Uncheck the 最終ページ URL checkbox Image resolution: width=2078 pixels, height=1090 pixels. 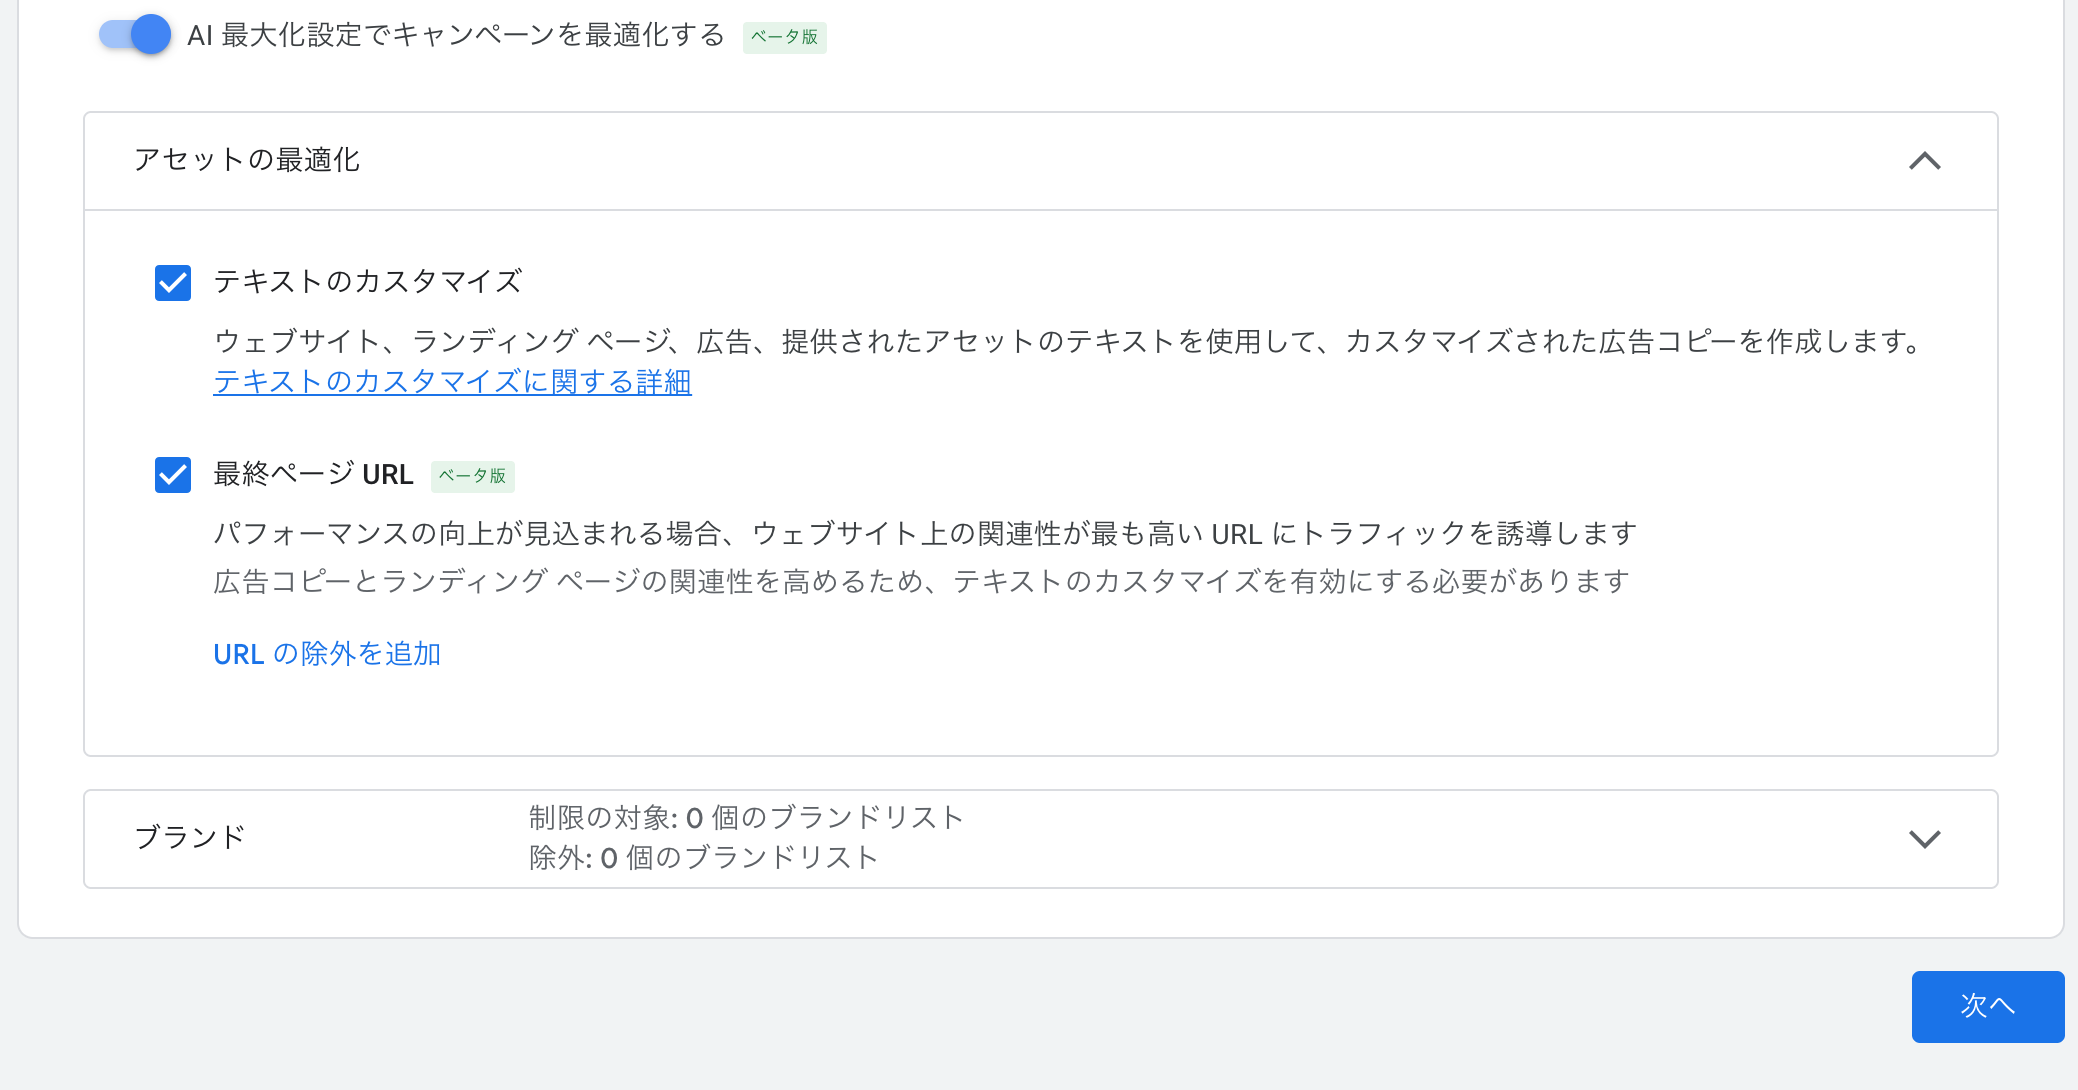tap(173, 475)
